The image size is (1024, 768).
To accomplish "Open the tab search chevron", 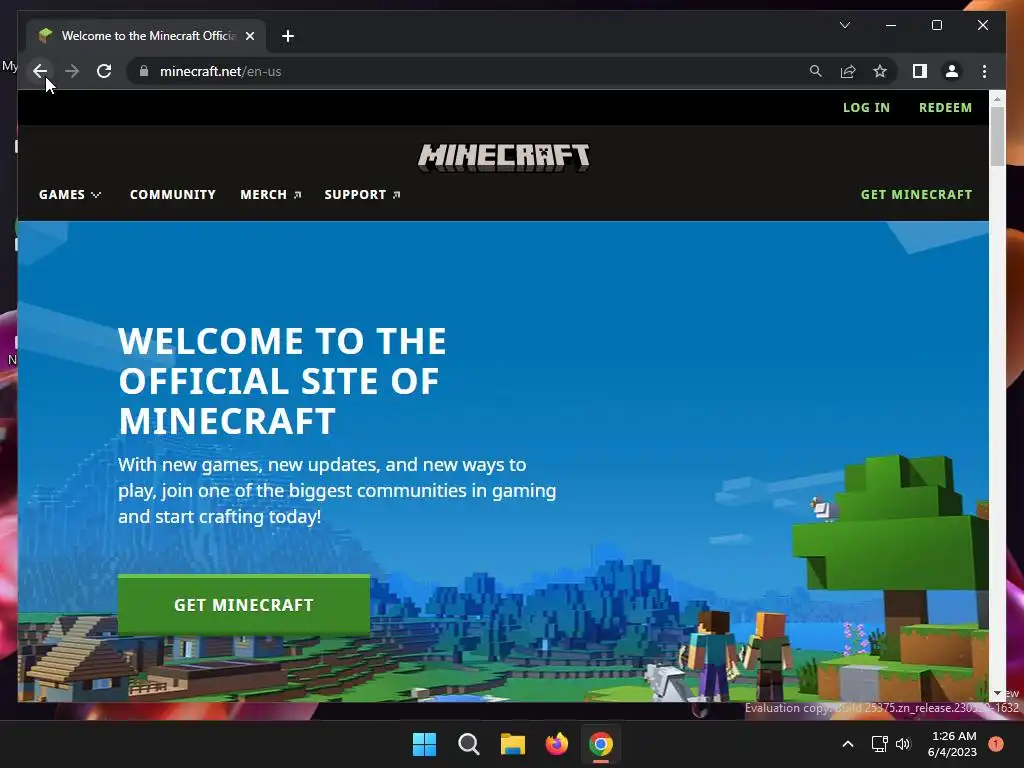I will click(x=844, y=25).
